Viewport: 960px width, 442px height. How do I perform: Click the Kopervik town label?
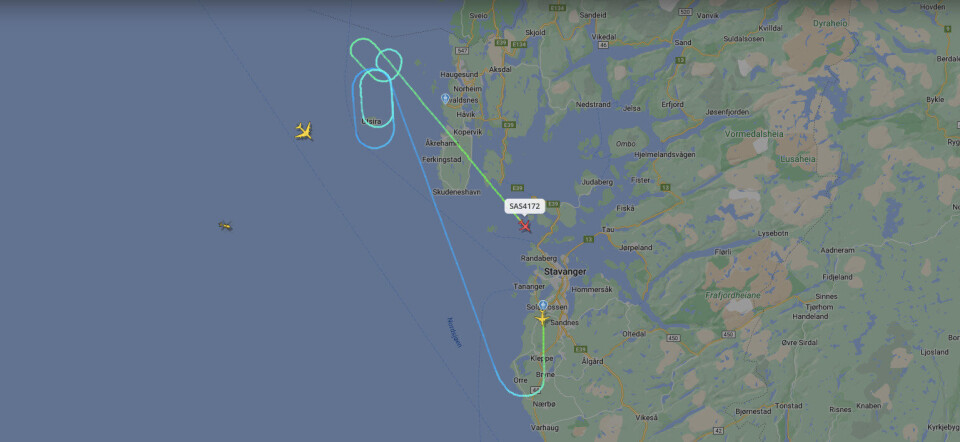(x=469, y=132)
